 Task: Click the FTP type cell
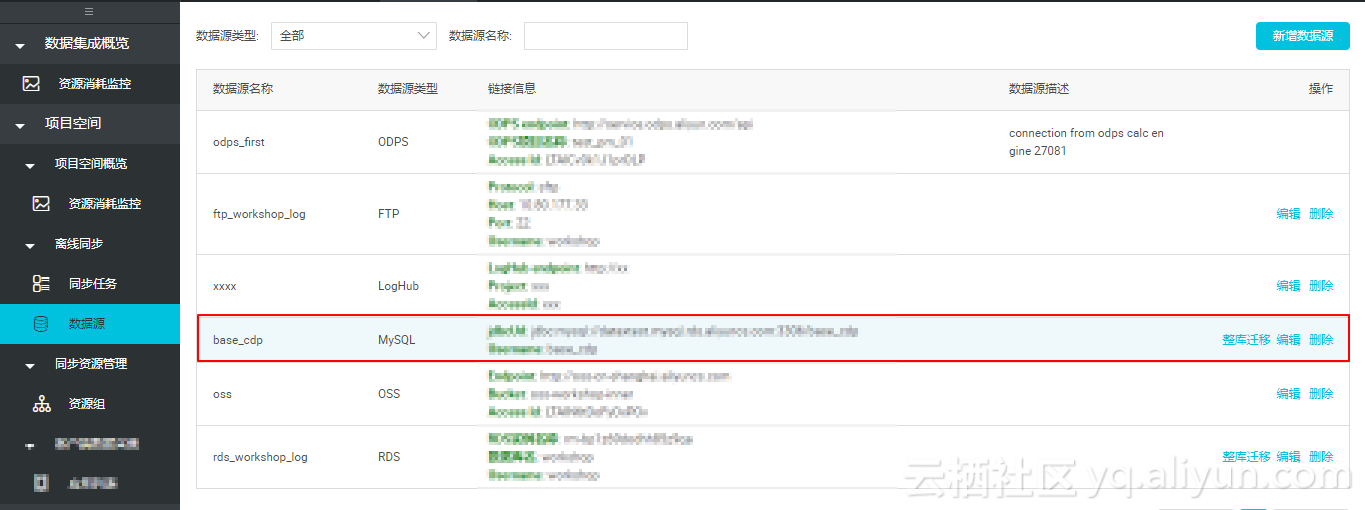[x=388, y=214]
